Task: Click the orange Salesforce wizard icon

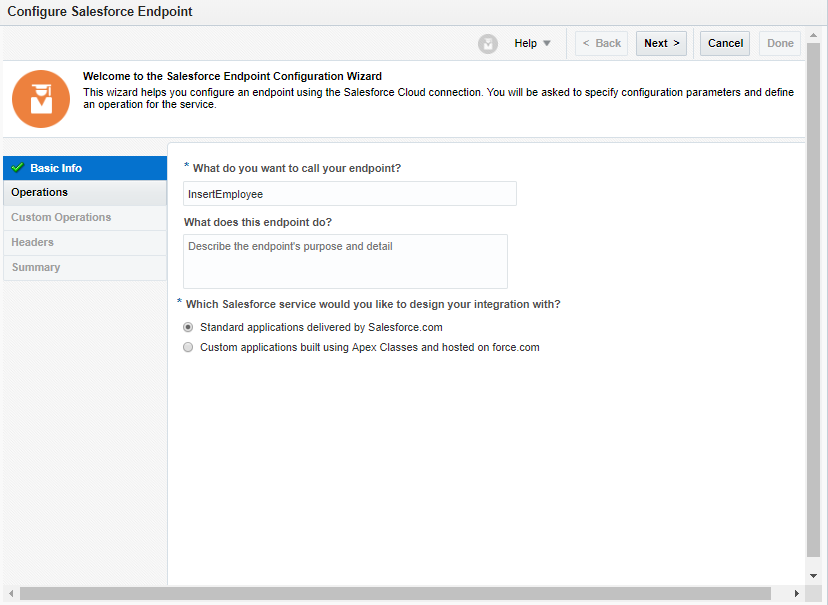Action: (x=41, y=99)
